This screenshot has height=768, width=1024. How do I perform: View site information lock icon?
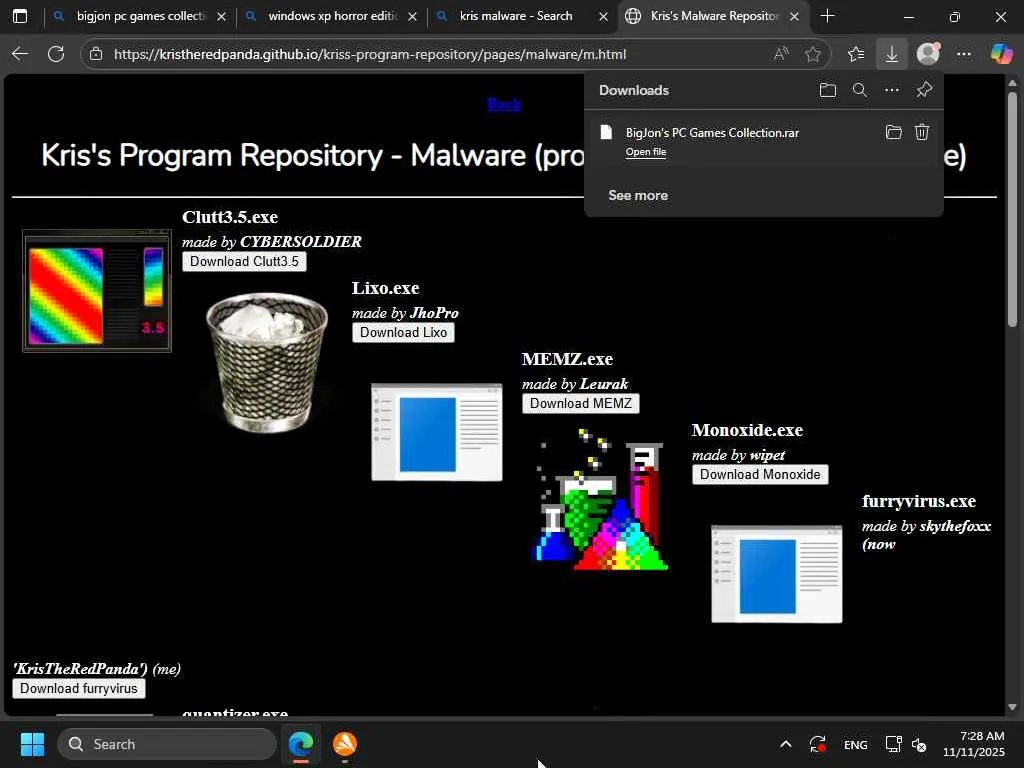coord(96,54)
